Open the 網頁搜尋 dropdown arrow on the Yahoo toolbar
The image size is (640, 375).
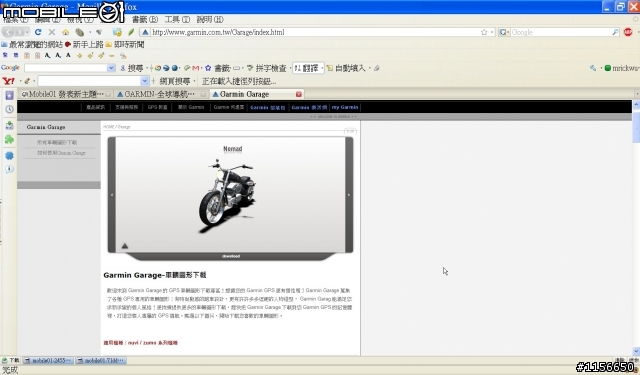click(x=194, y=81)
